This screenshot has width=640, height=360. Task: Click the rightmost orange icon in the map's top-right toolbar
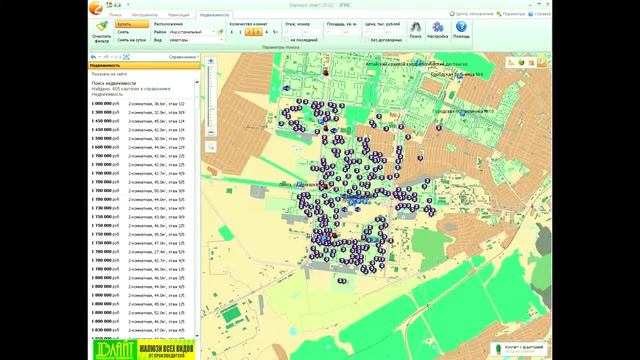click(x=541, y=62)
